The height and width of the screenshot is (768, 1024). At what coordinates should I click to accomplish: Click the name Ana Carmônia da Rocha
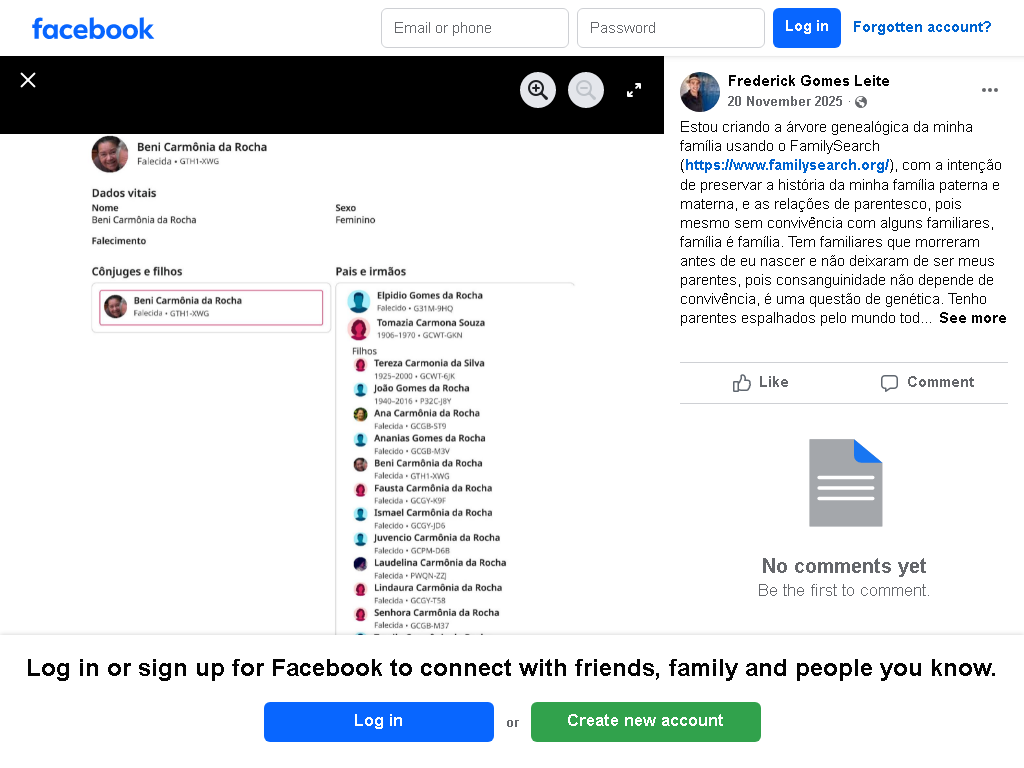(x=427, y=413)
